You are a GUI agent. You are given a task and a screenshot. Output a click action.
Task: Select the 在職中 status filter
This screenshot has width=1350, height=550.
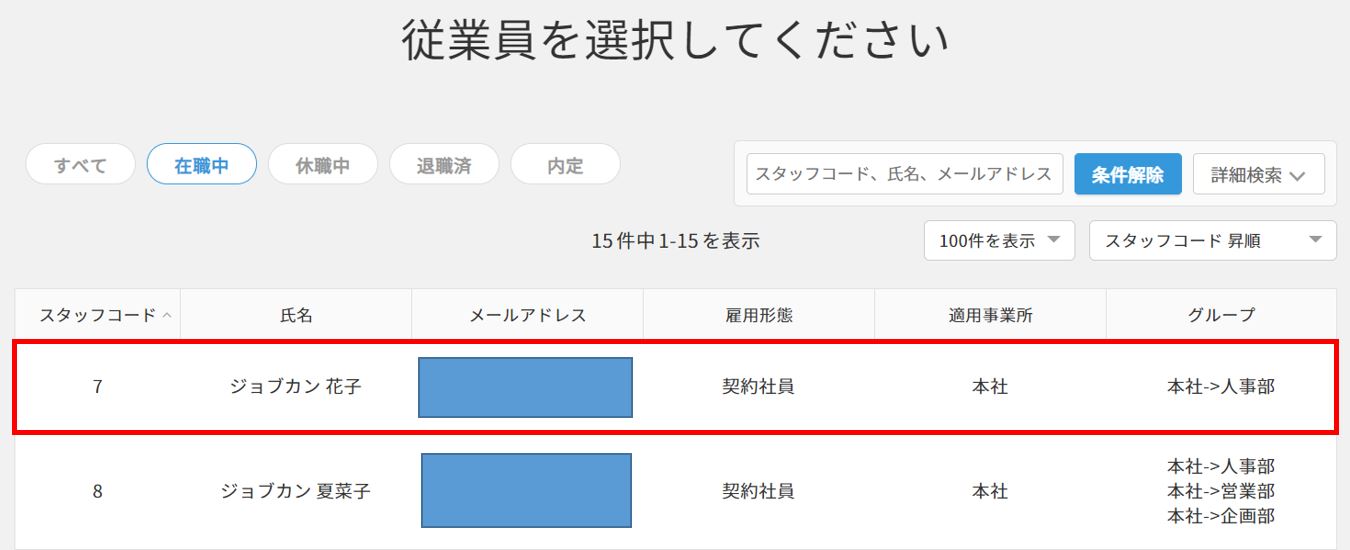[201, 166]
